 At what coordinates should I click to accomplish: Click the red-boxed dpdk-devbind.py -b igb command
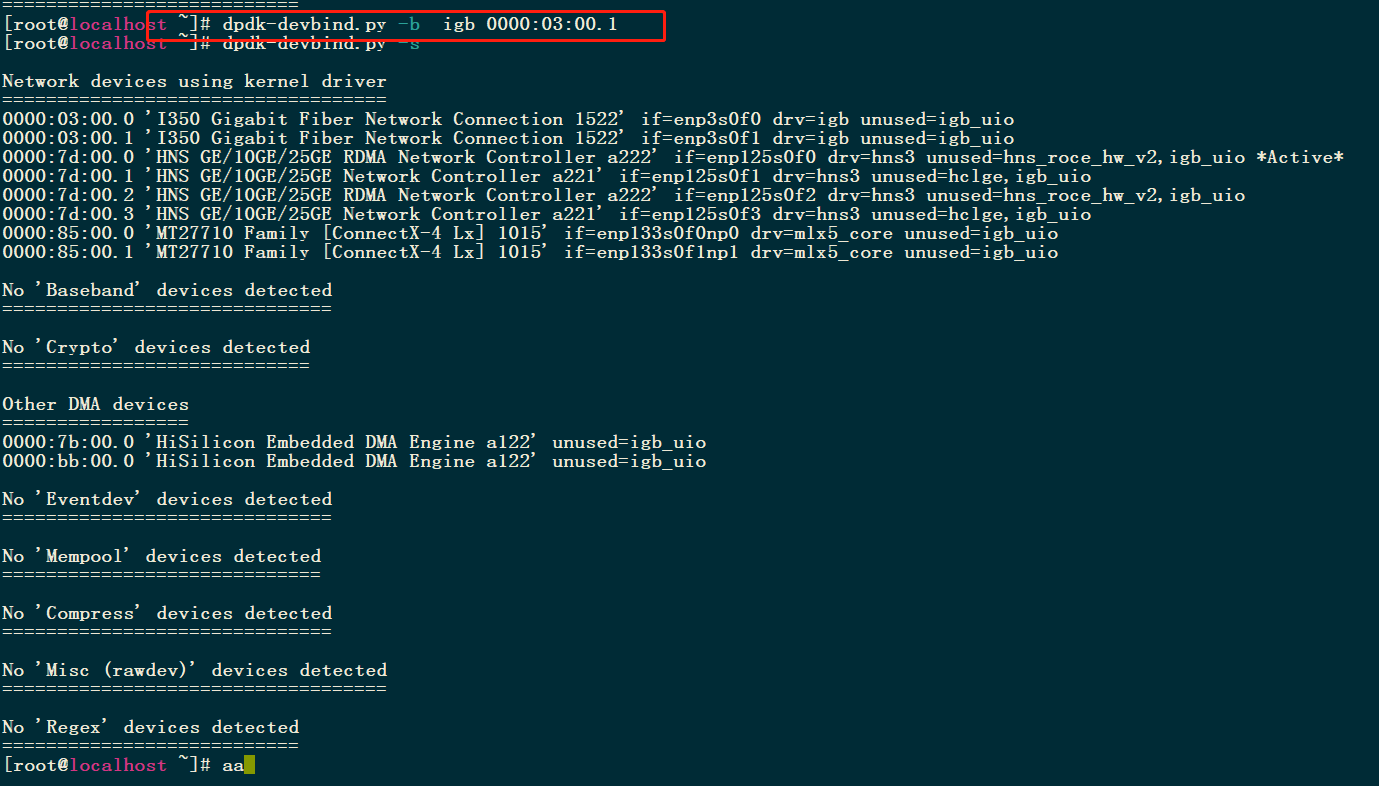(x=419, y=24)
